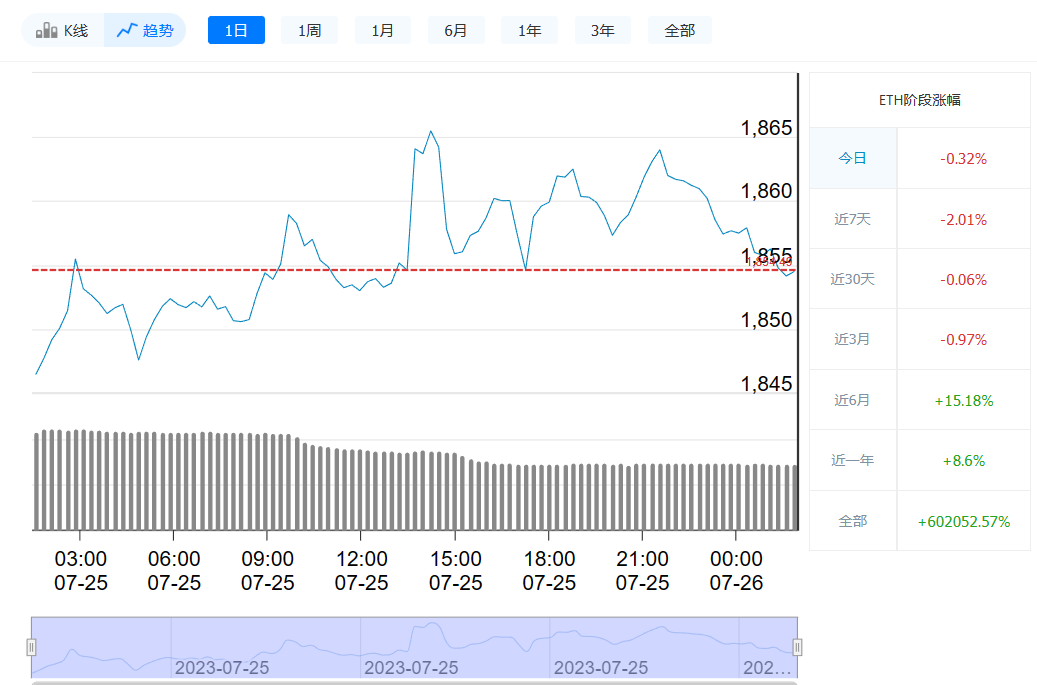Switch to the 1日 time range tab
Image resolution: width=1037 pixels, height=685 pixels.
coord(236,29)
